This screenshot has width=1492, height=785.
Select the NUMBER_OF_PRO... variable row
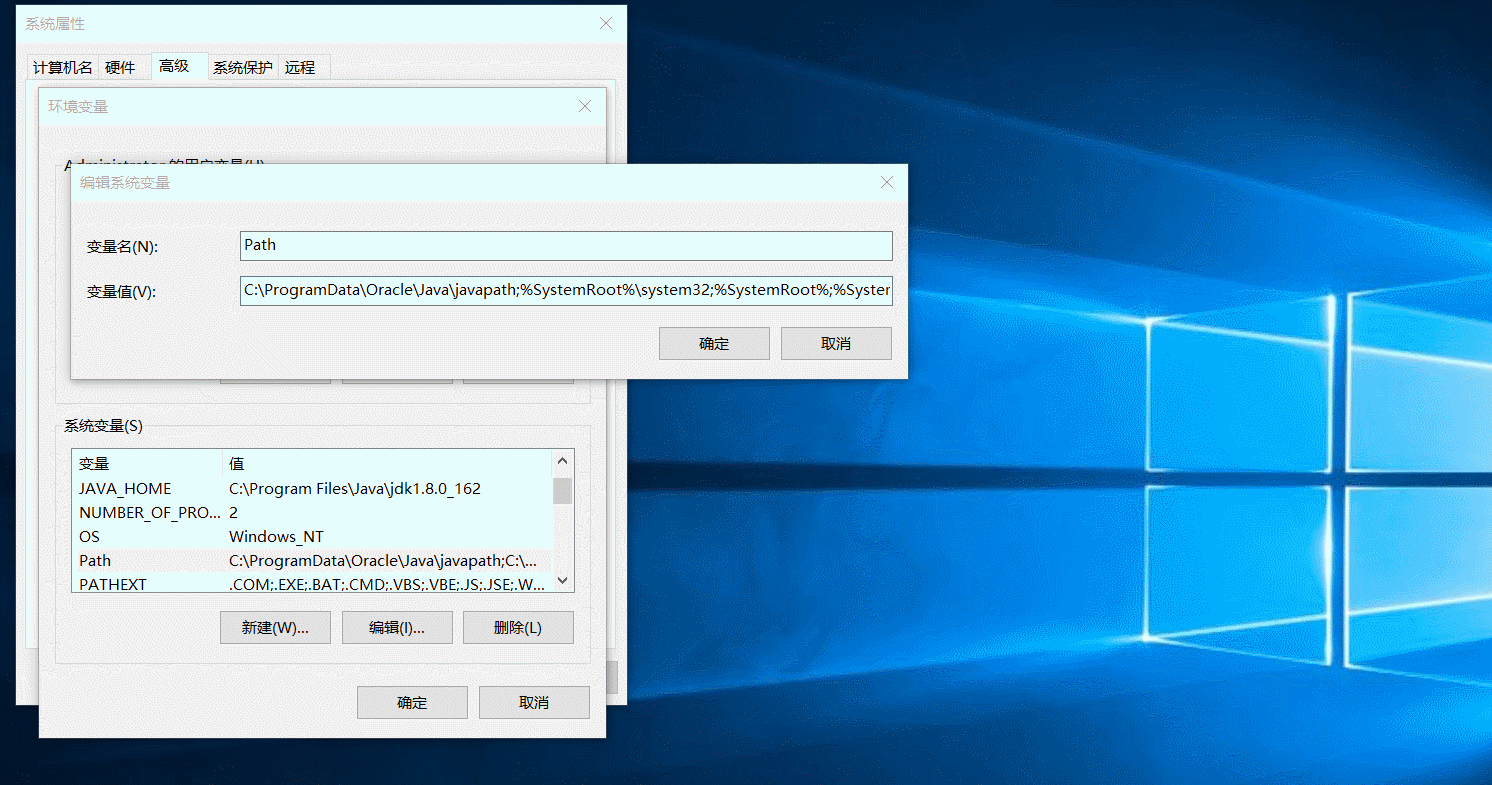click(312, 513)
